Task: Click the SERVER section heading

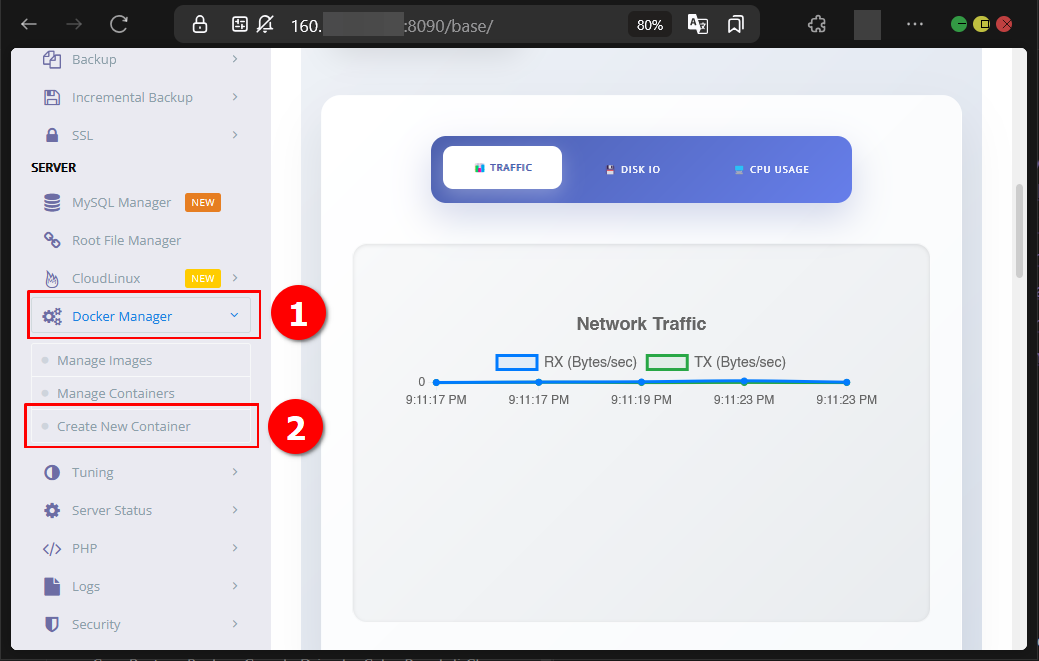Action: coord(54,168)
